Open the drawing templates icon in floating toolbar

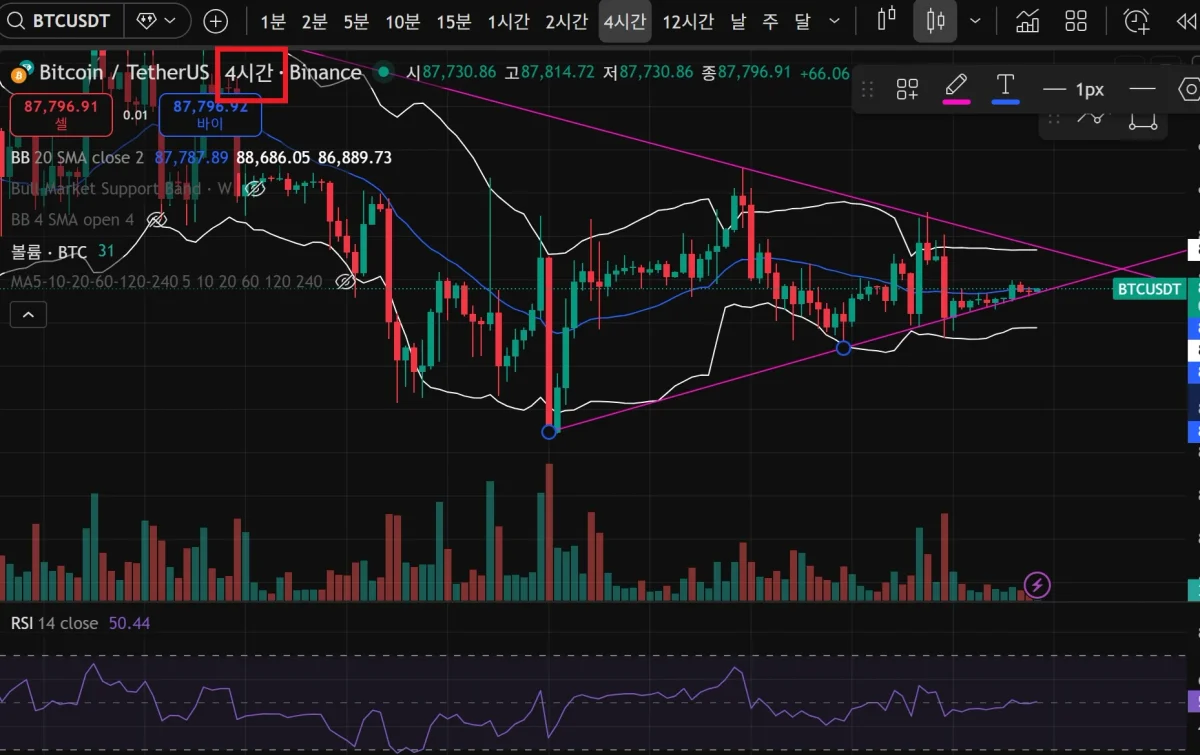point(907,90)
